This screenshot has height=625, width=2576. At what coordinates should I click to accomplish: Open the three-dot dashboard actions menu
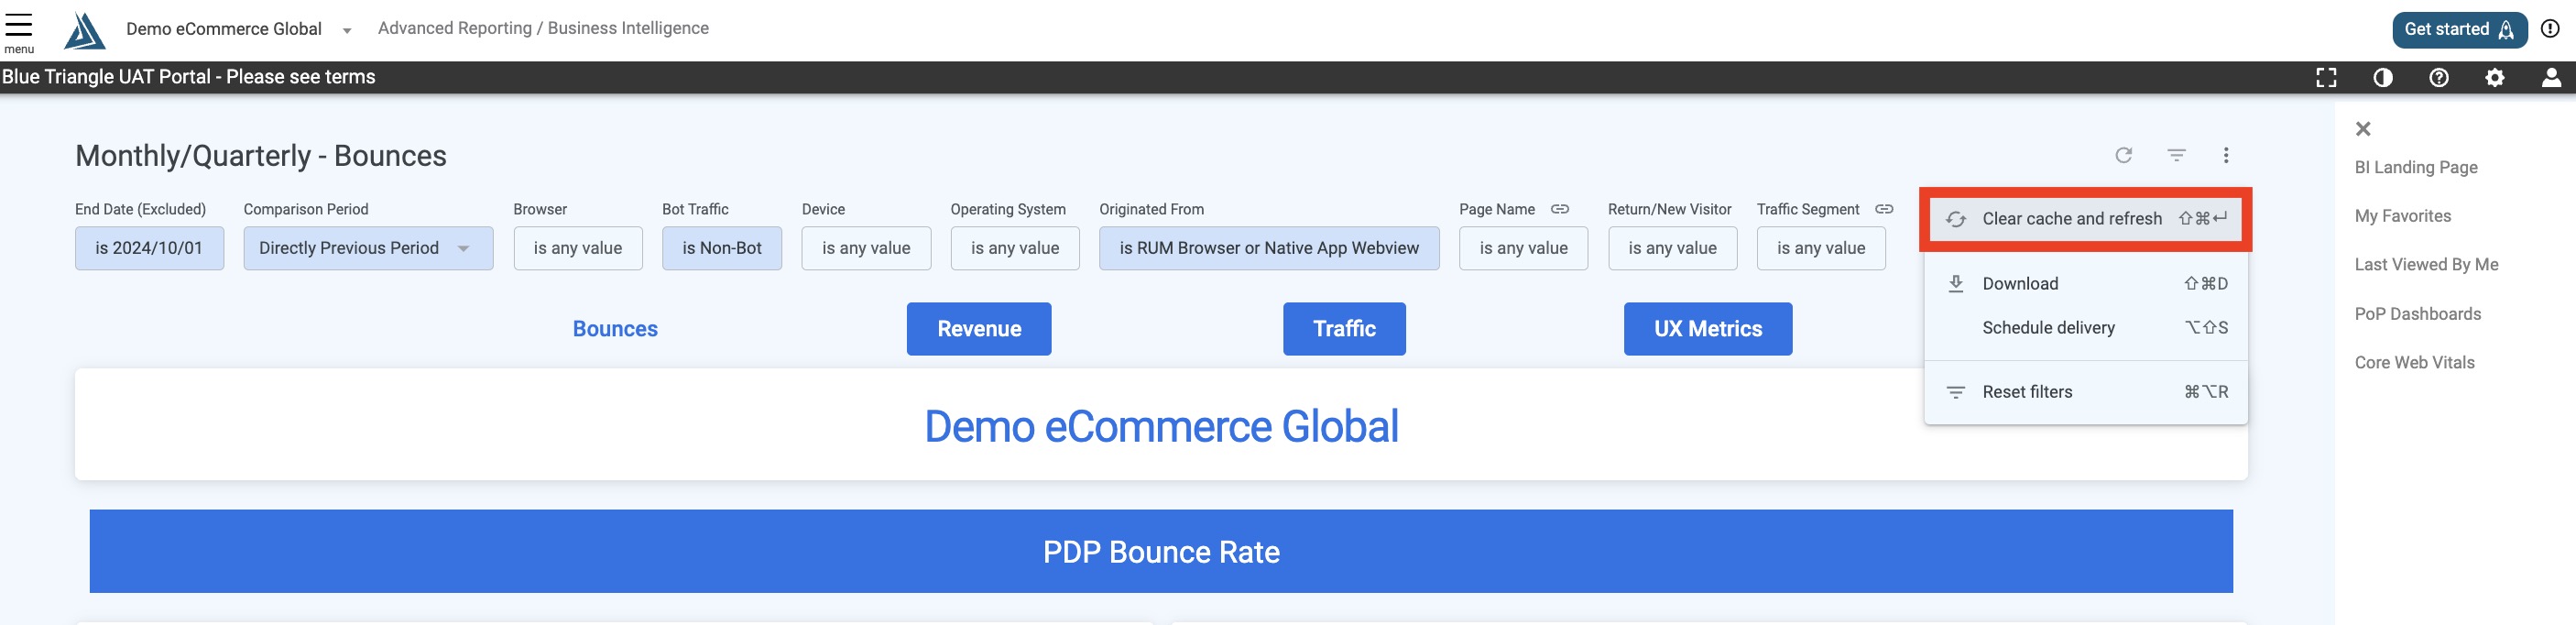click(x=2226, y=155)
